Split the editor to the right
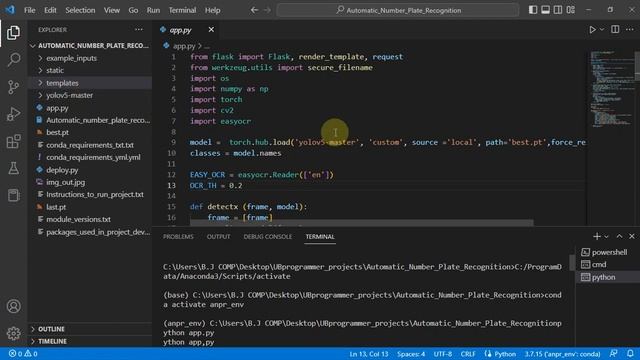This screenshot has width=640, height=360. point(615,29)
